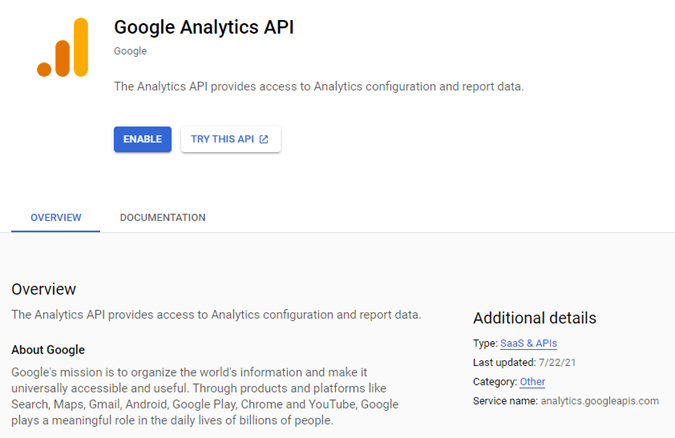Switch to the DOCUMENTATION tab
The height and width of the screenshot is (438, 675).
pos(162,217)
